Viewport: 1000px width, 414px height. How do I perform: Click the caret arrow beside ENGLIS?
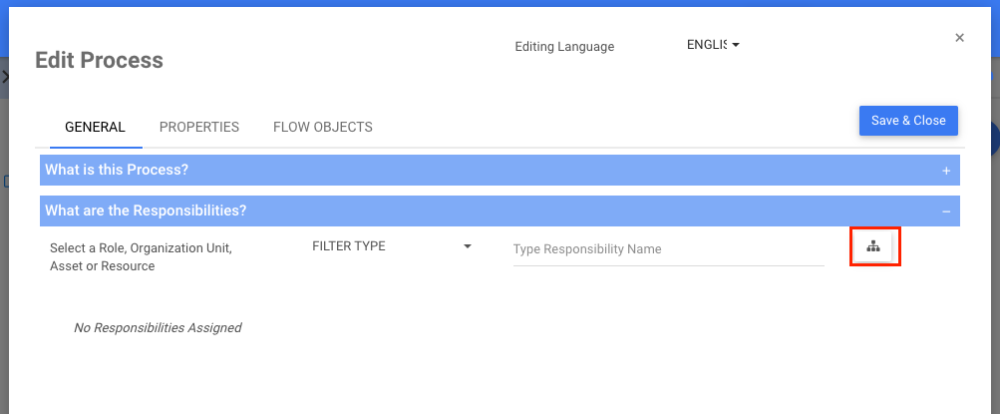[x=735, y=45]
